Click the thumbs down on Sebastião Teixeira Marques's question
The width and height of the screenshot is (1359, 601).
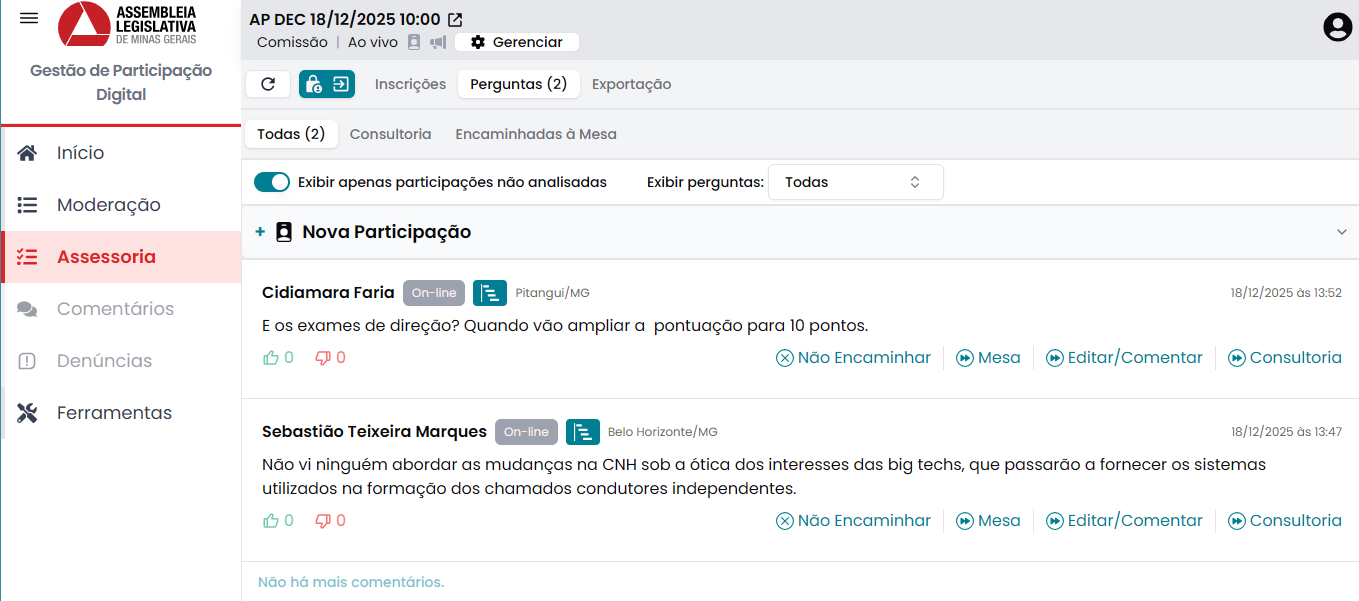pyautogui.click(x=323, y=521)
